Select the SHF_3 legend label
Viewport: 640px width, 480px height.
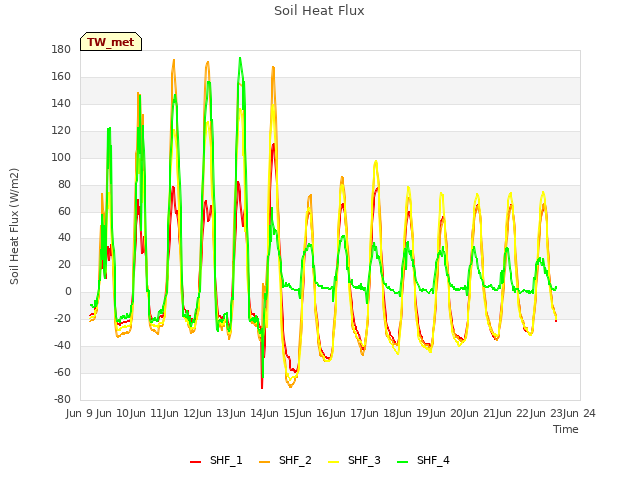pos(364,460)
